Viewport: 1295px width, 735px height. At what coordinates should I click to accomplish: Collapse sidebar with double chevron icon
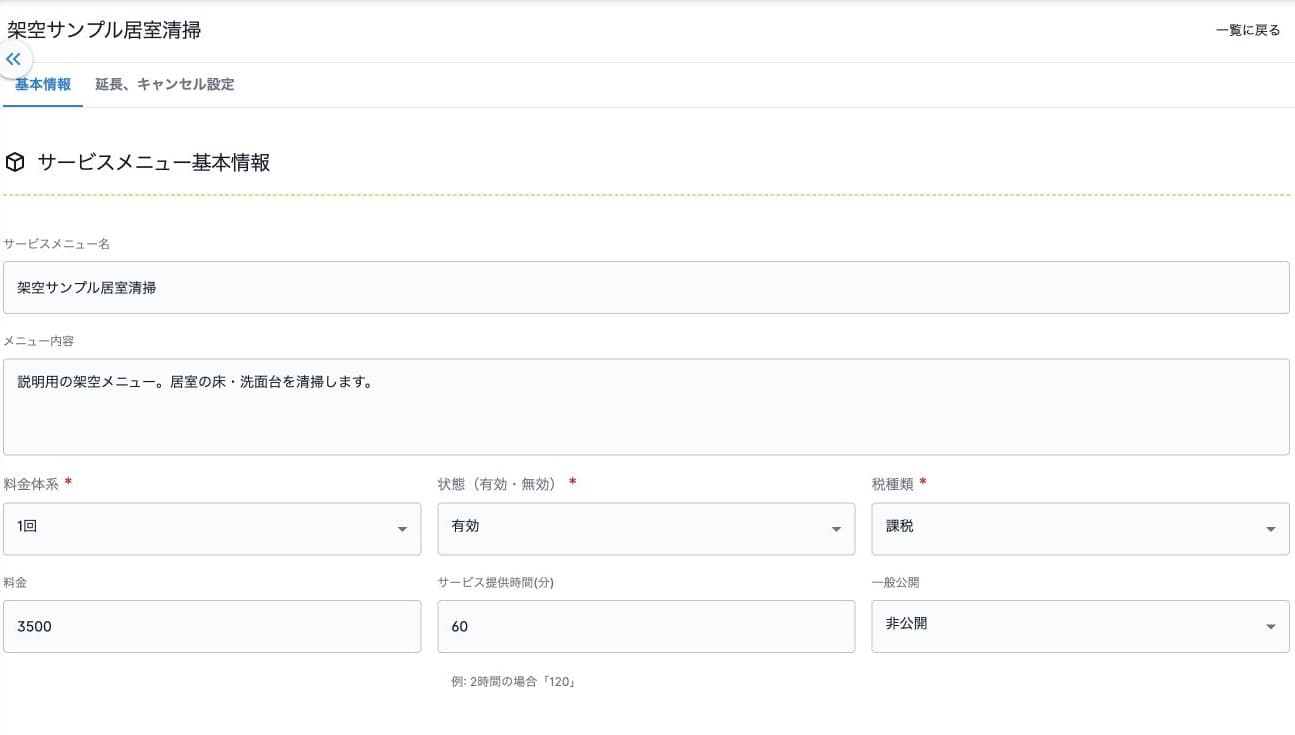13,59
